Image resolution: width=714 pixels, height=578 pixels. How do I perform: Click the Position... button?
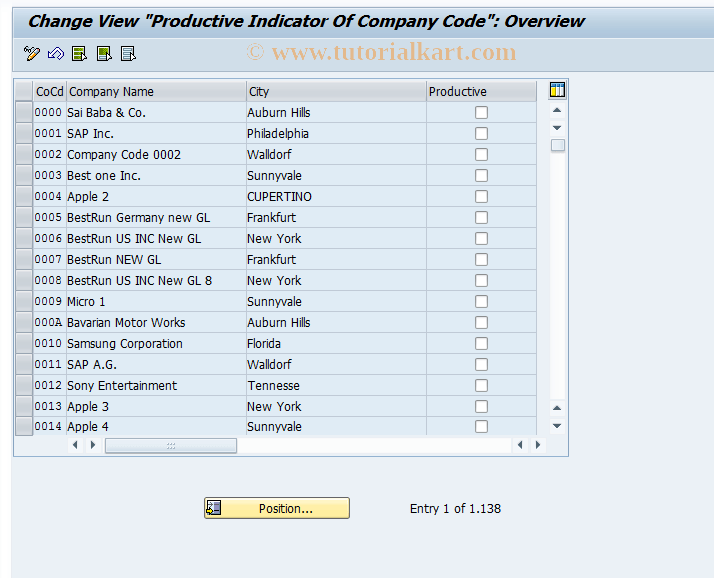coord(277,508)
